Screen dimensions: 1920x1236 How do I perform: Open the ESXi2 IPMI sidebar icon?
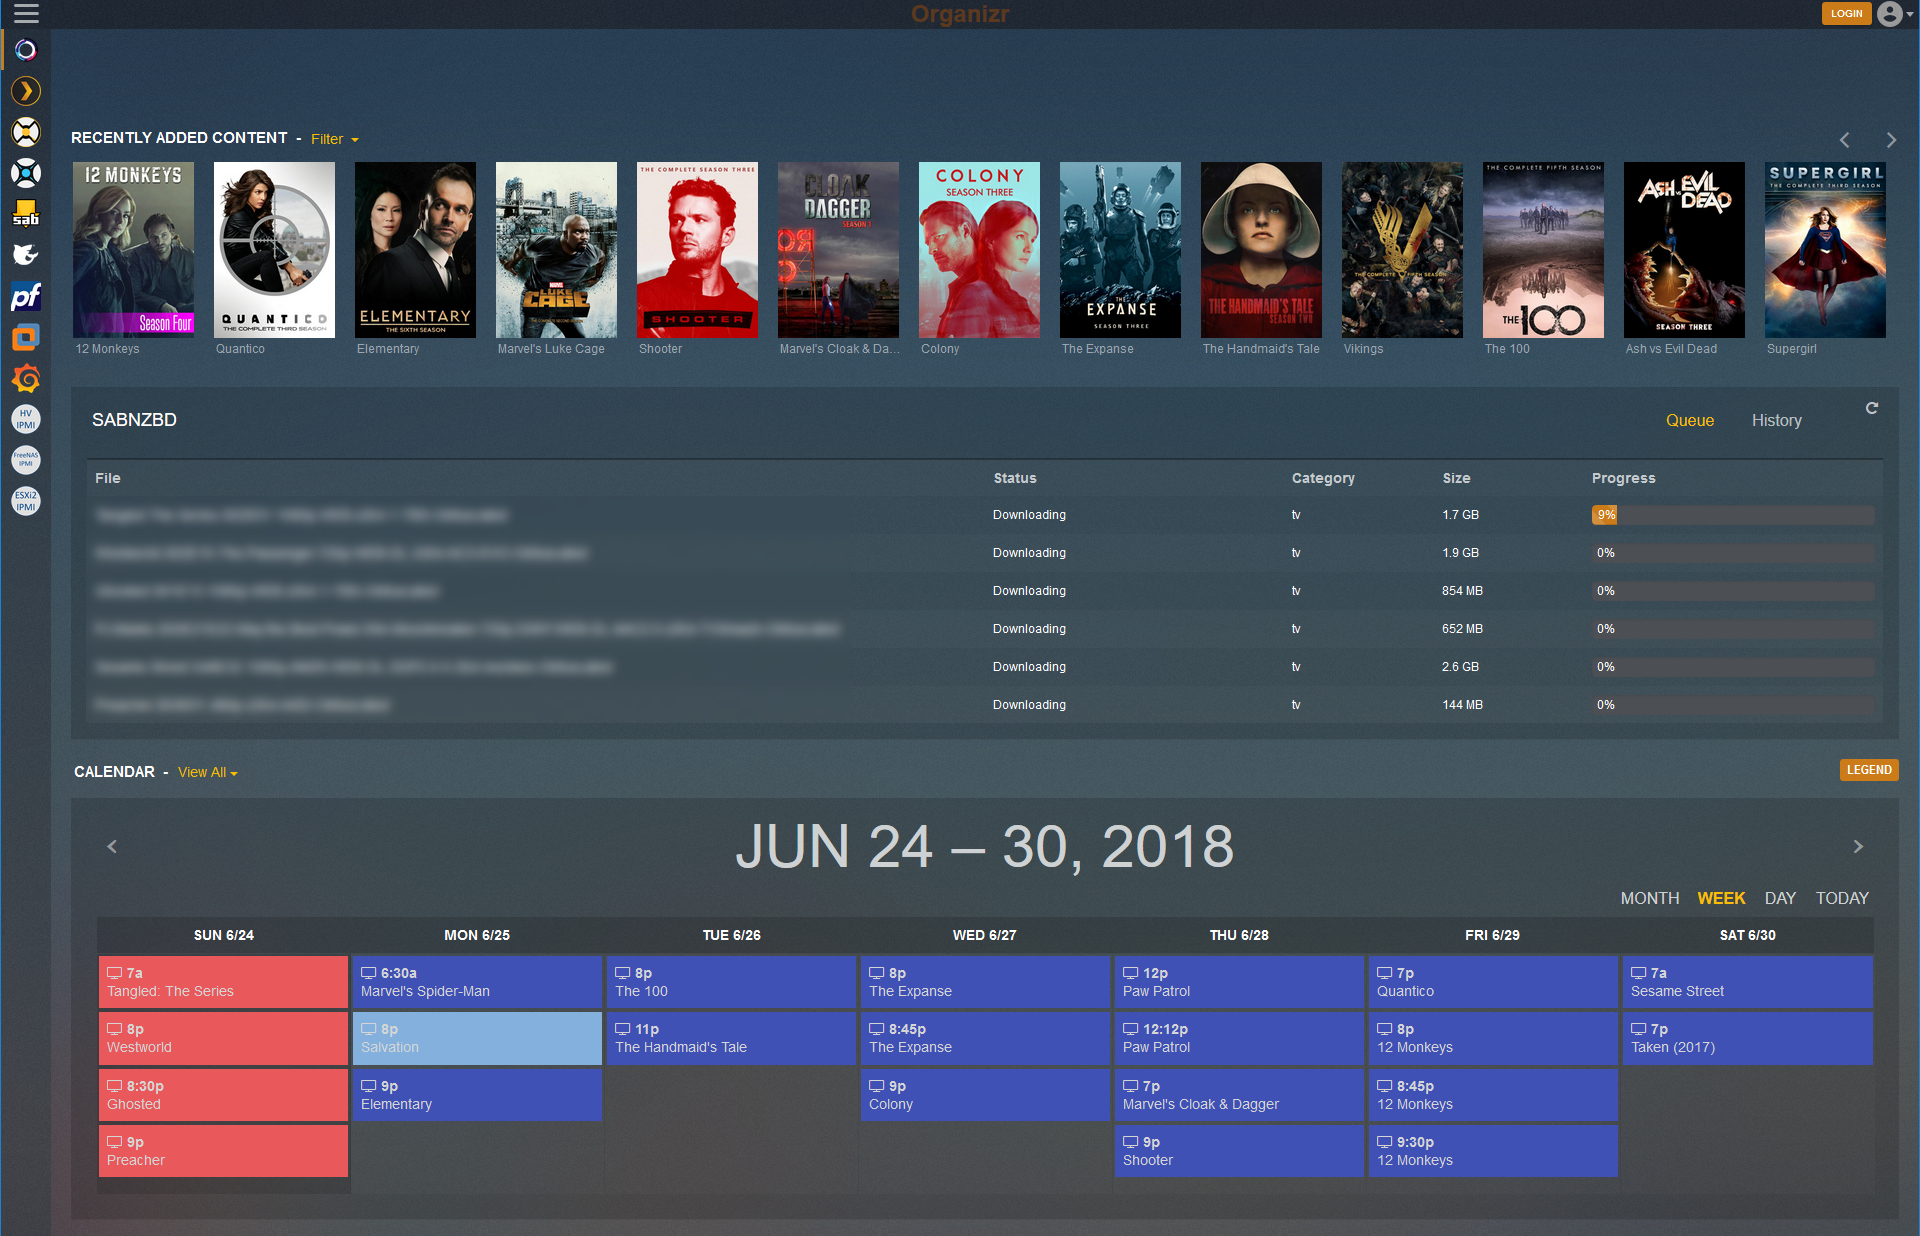[26, 501]
